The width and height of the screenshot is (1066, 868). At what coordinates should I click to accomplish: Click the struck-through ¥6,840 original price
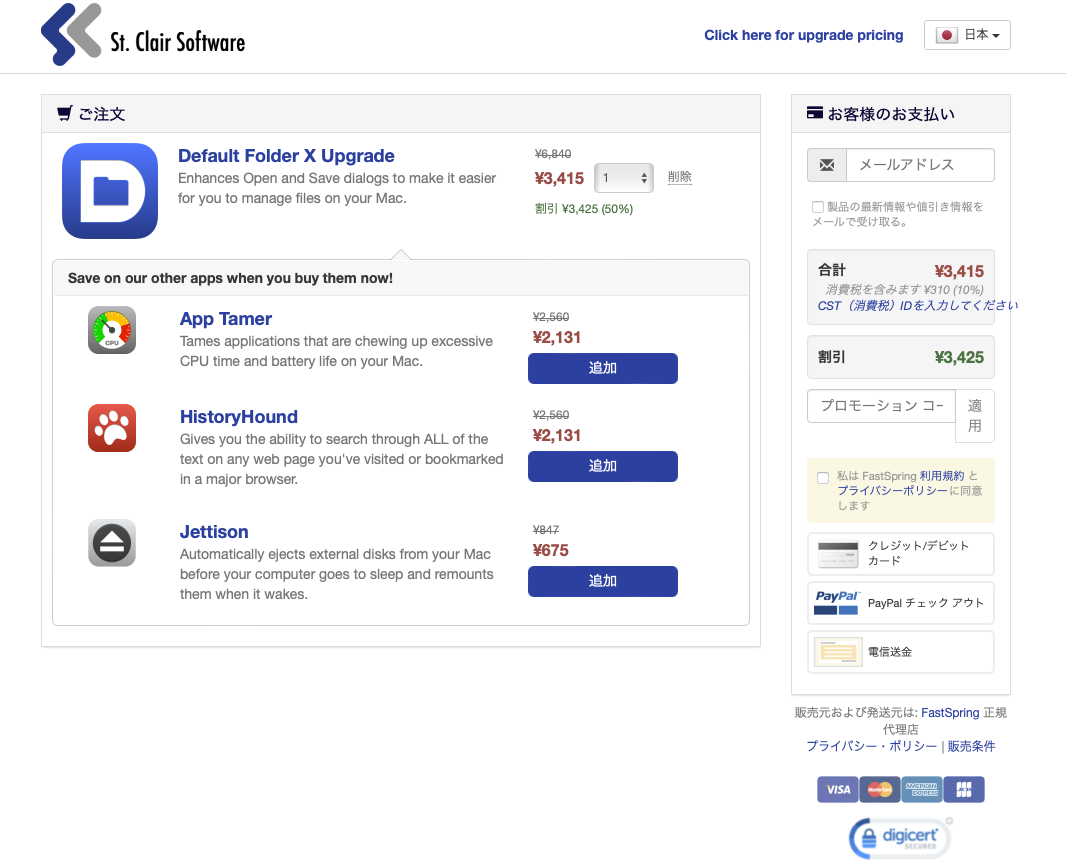[x=553, y=154]
